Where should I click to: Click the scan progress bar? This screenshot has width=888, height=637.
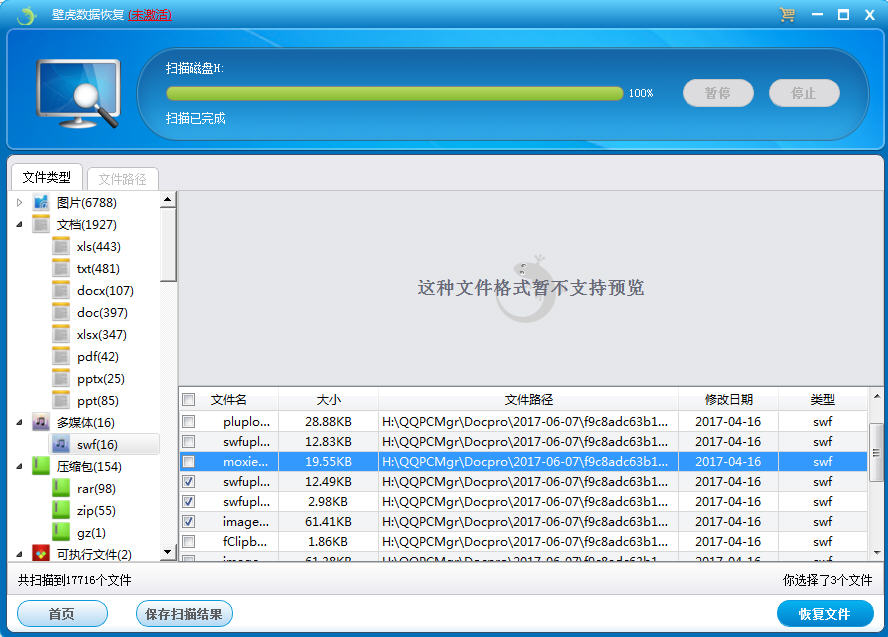point(395,93)
